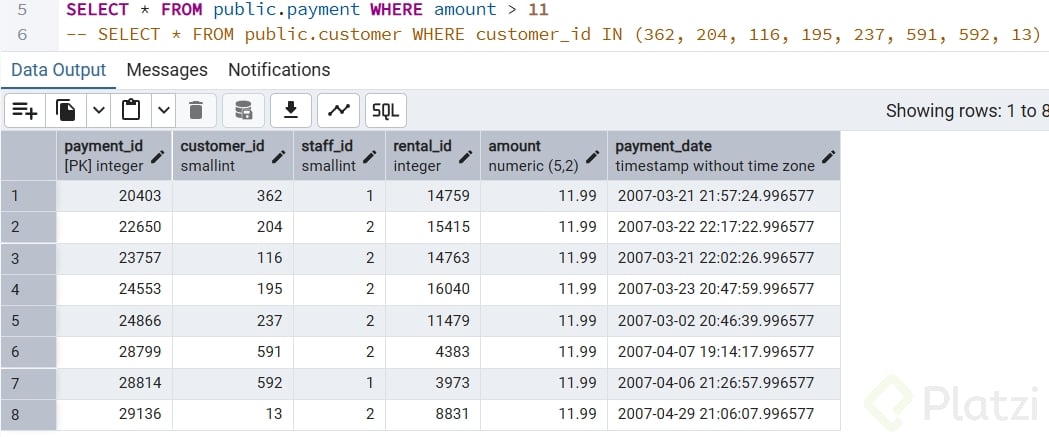Click the cell with payment_id 28799
This screenshot has width=1049, height=437.
114,352
